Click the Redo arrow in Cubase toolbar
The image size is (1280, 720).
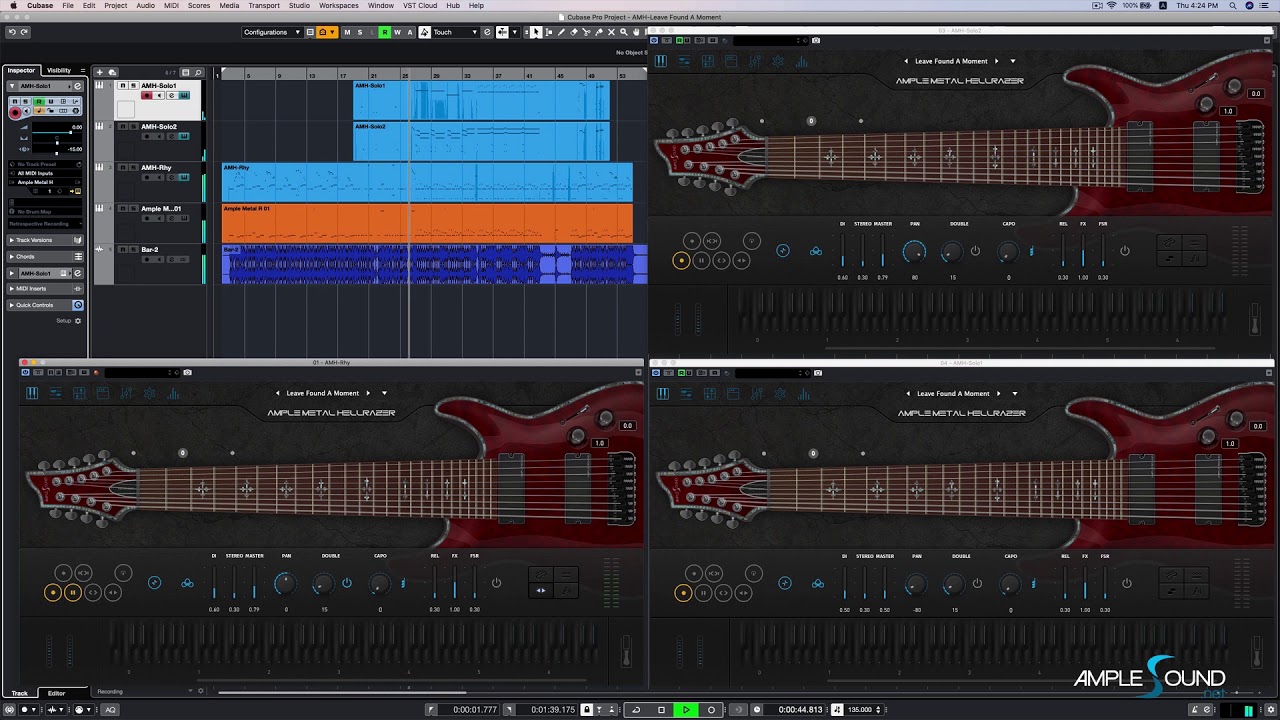coord(24,32)
